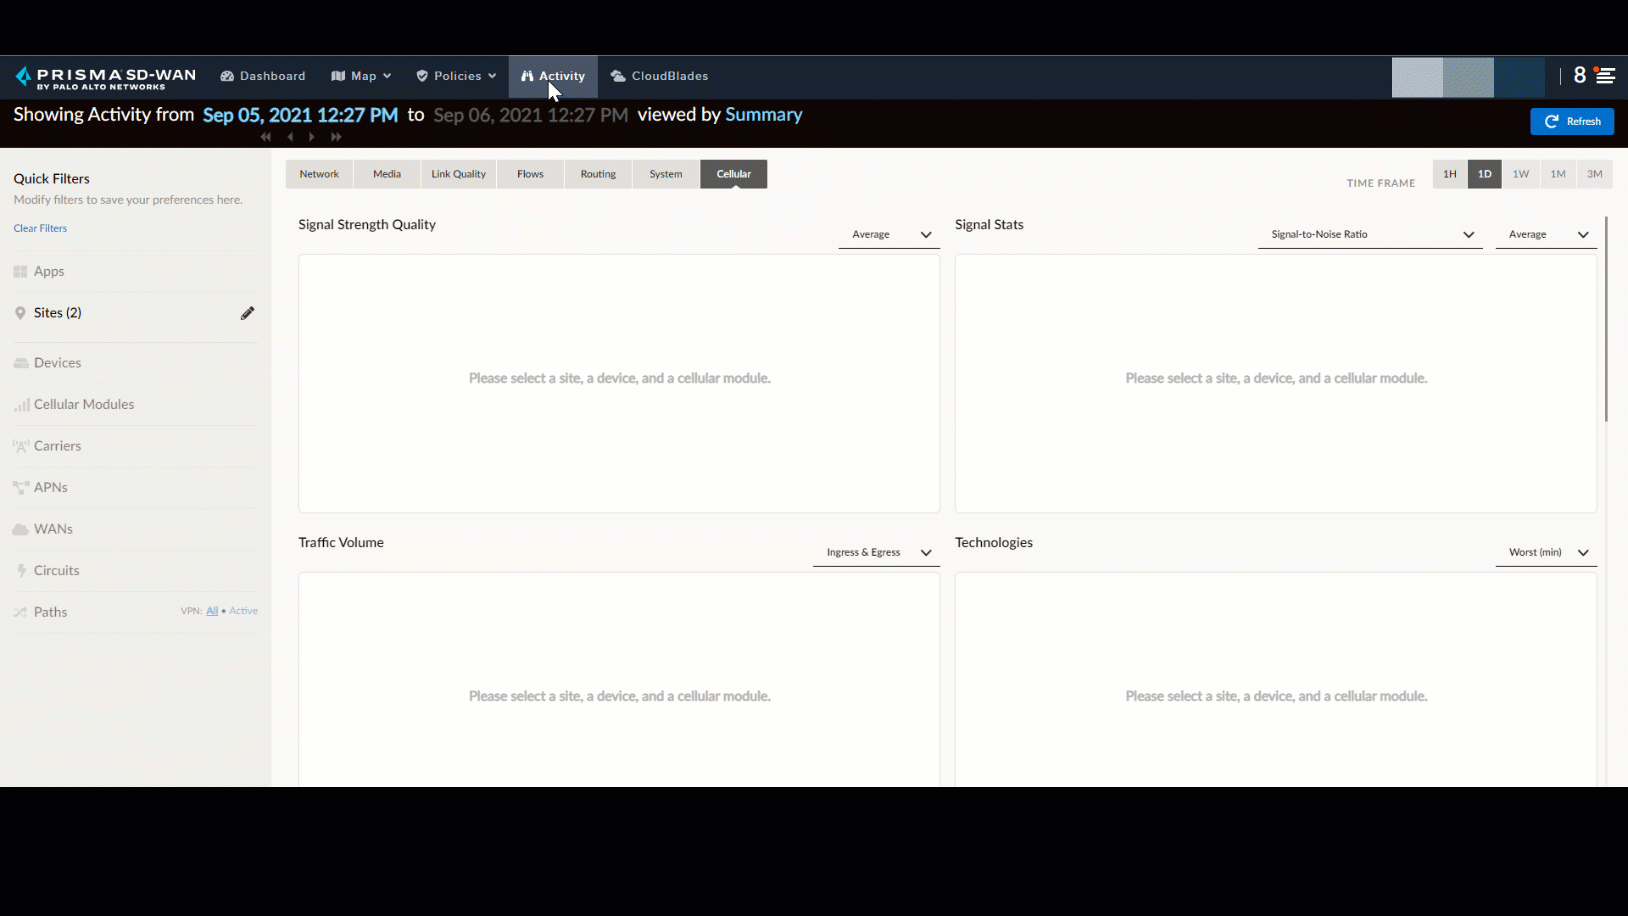Viewport: 1628px width, 916px height.
Task: Expand the Worst (min) dropdown
Action: 1546,553
